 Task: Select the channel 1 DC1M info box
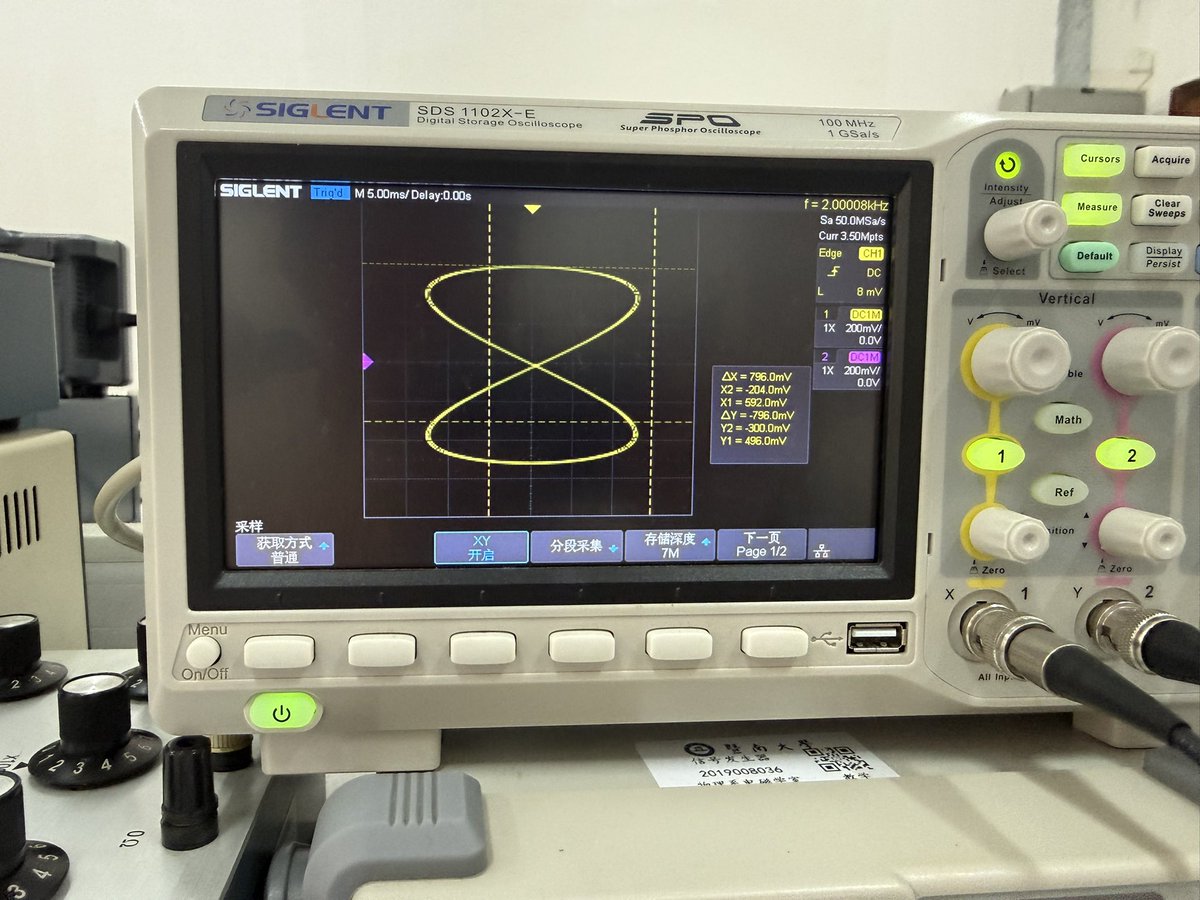click(849, 327)
